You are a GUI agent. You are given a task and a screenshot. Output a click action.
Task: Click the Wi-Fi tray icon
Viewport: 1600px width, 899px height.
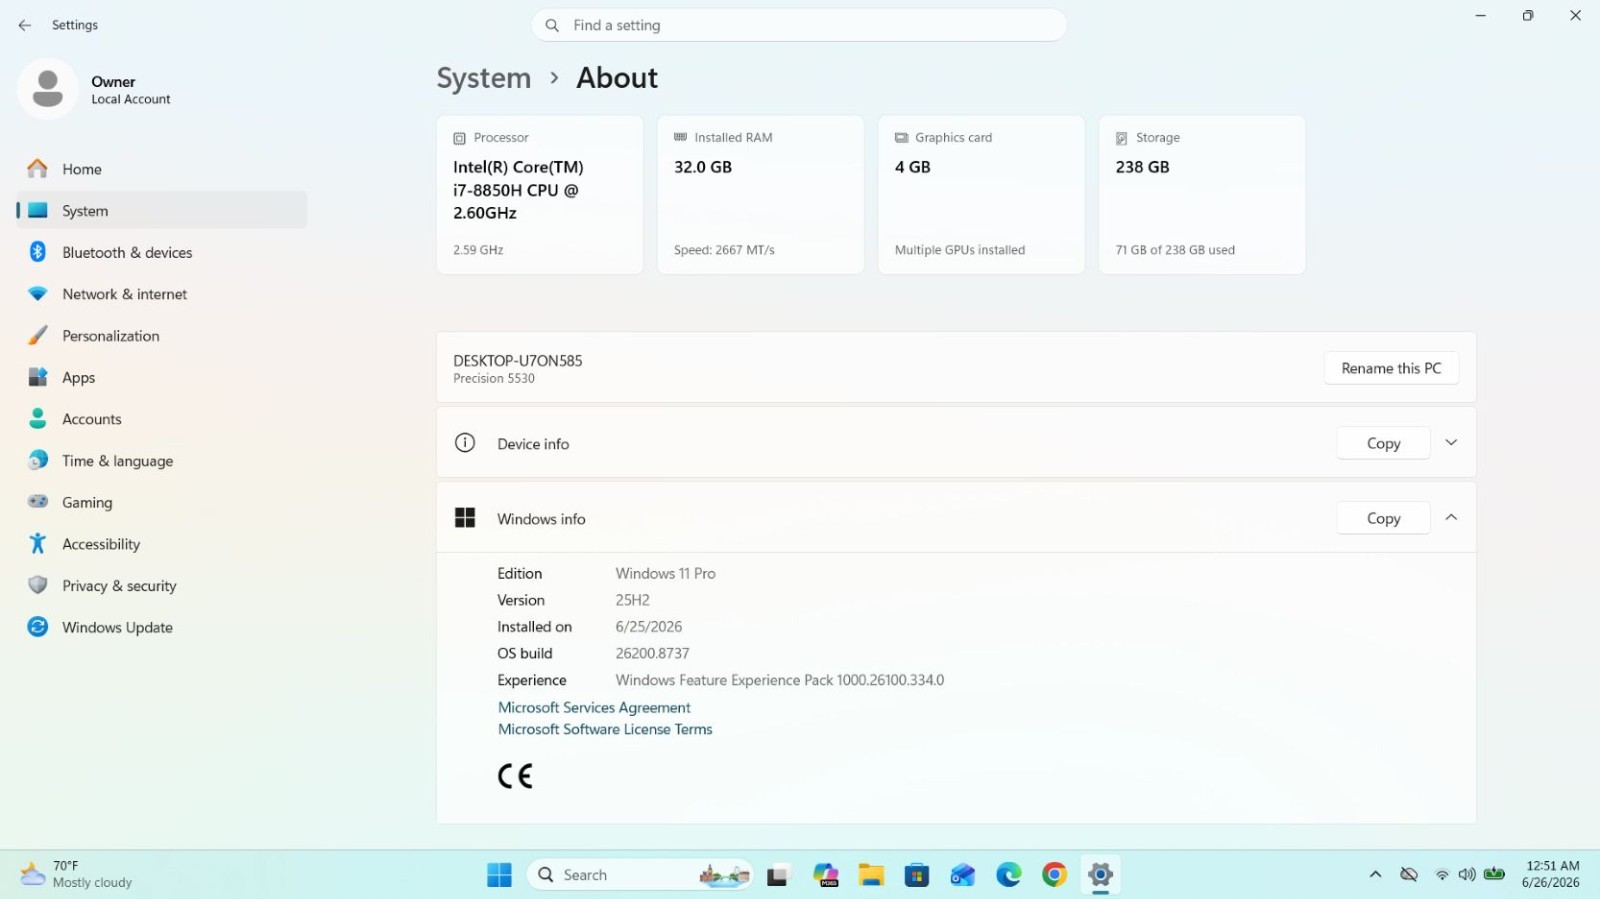point(1442,875)
